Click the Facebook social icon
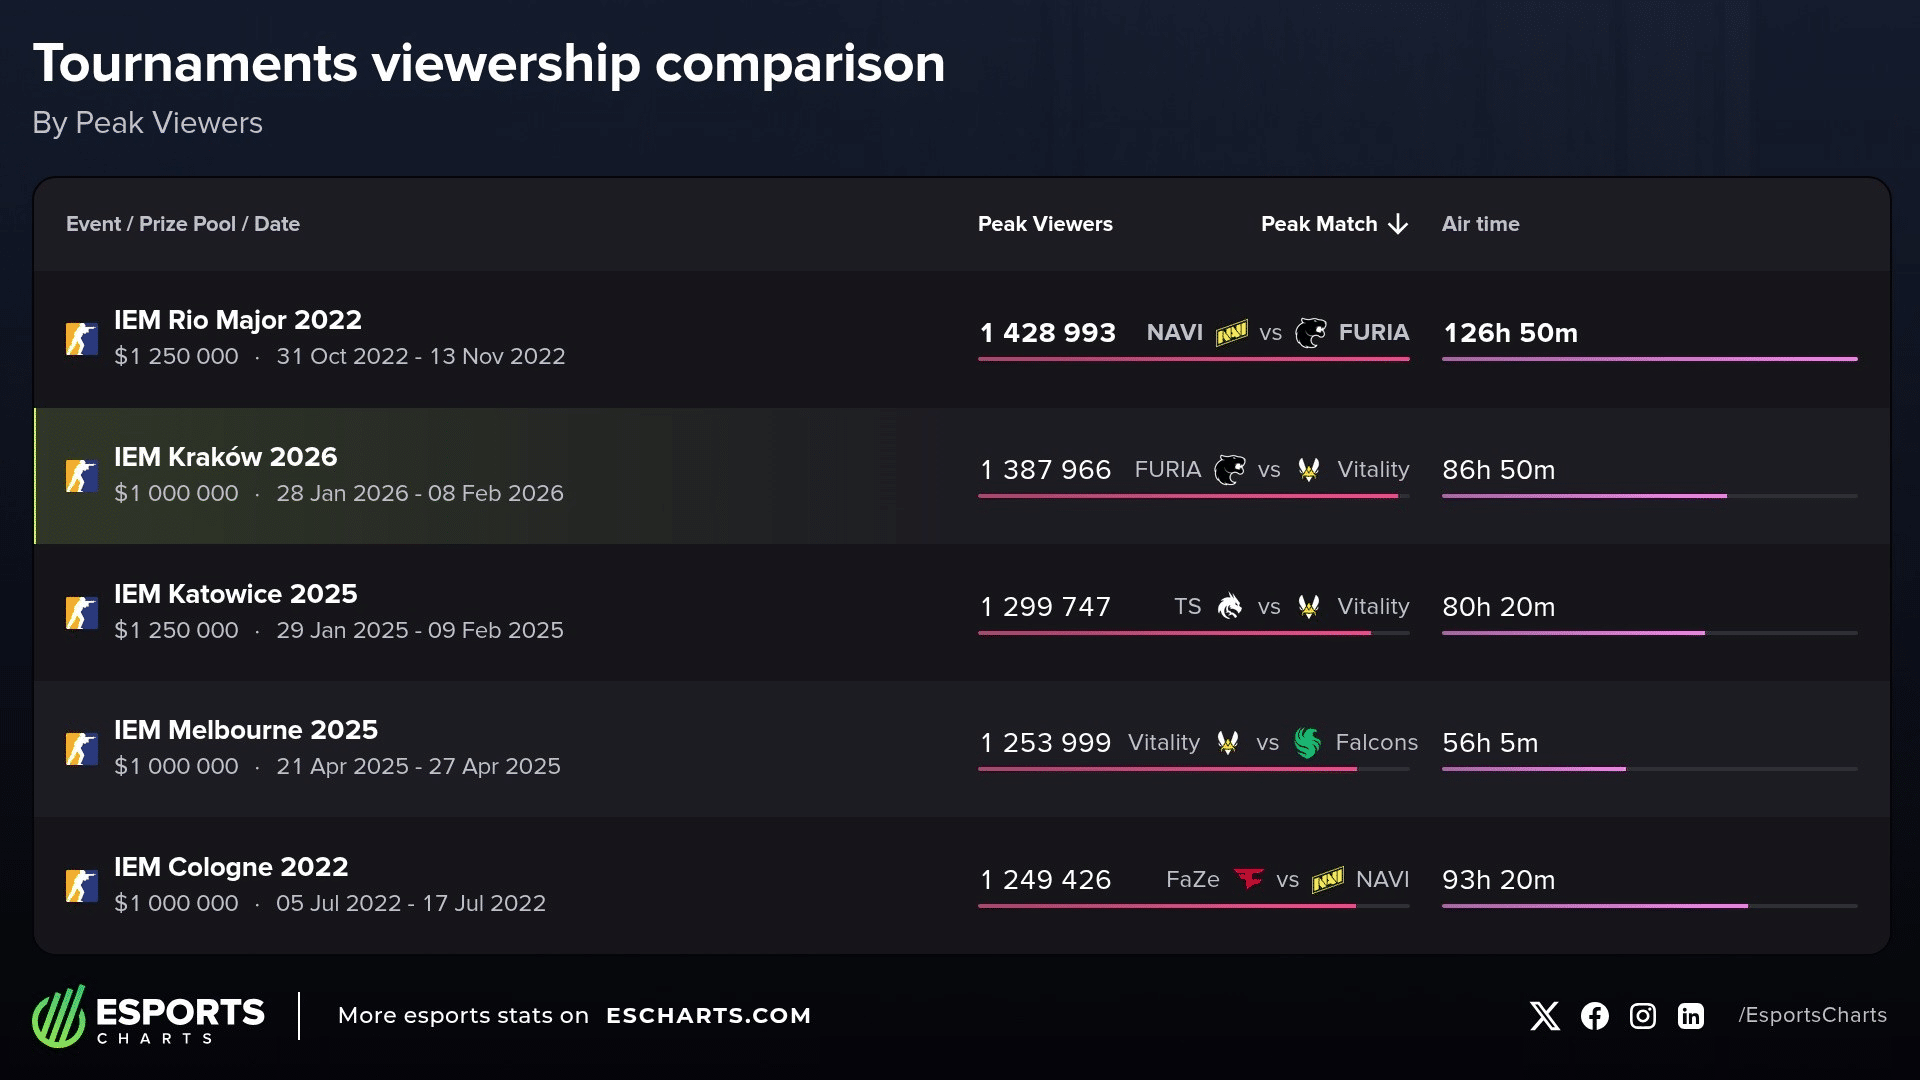Screen dimensions: 1920x1080 tap(1594, 1016)
